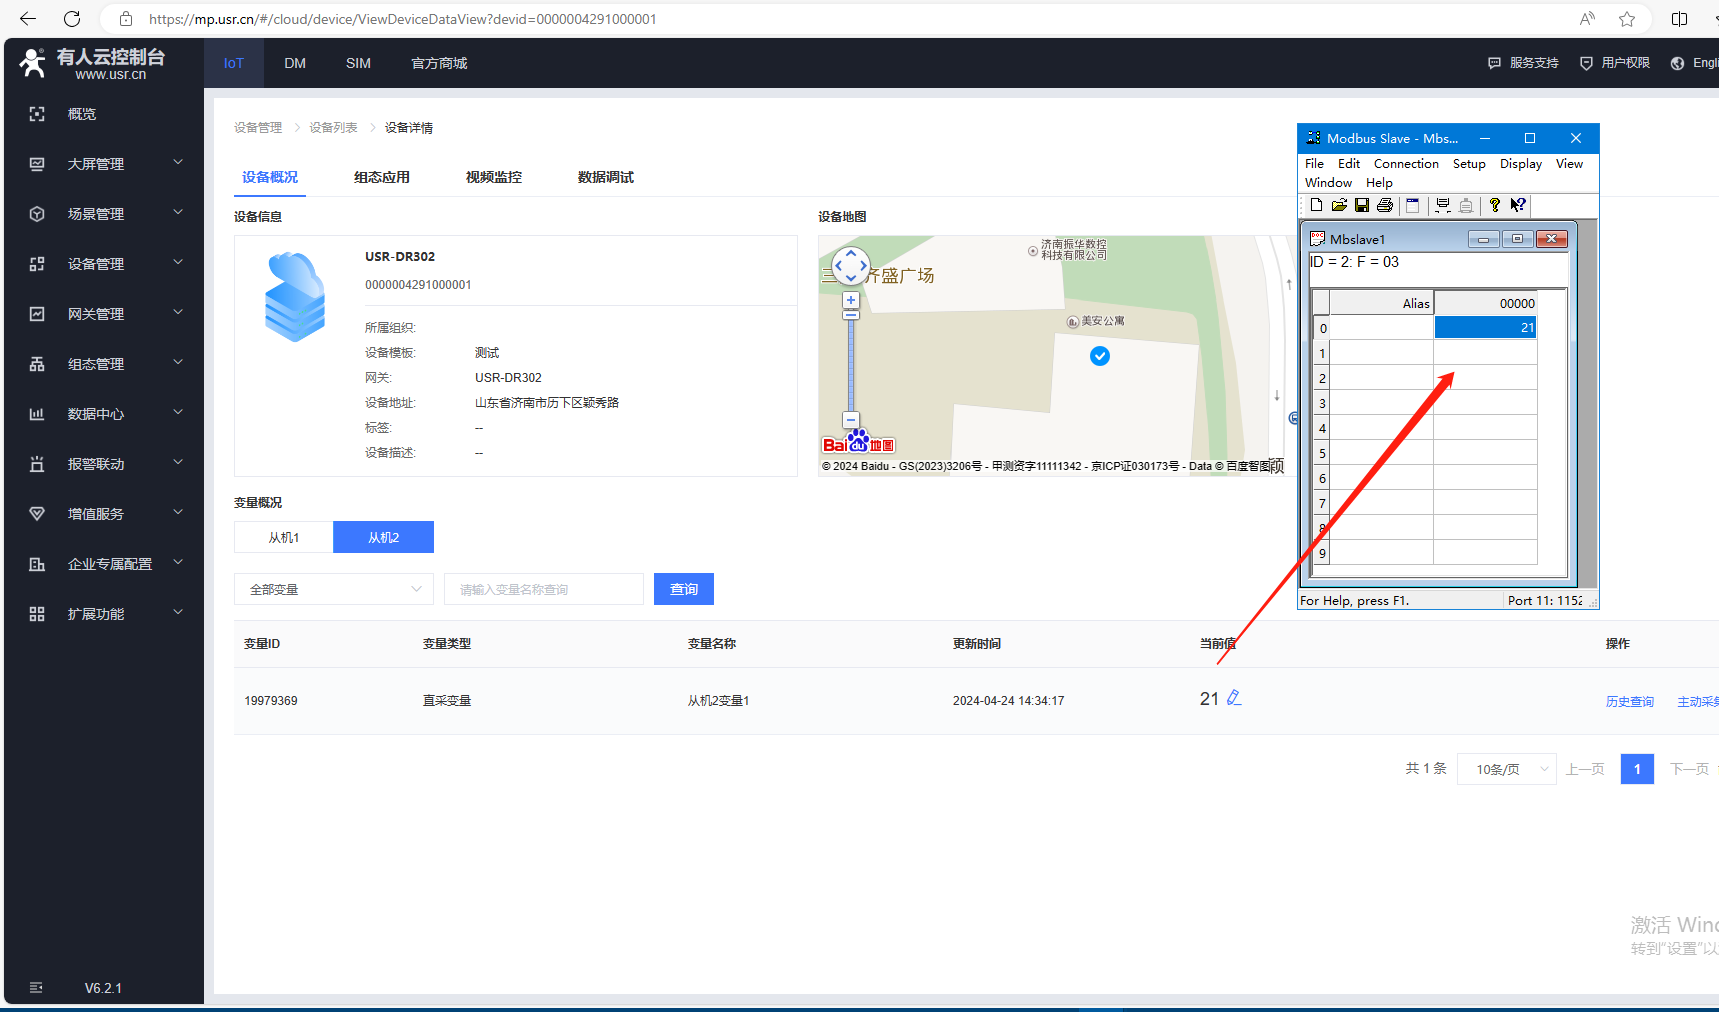
Task: Select the 从机2 slave toggle button
Action: tap(383, 537)
